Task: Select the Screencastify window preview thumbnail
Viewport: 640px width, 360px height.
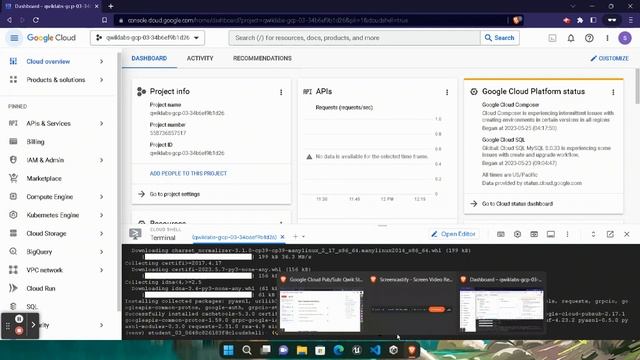Action: [411, 304]
